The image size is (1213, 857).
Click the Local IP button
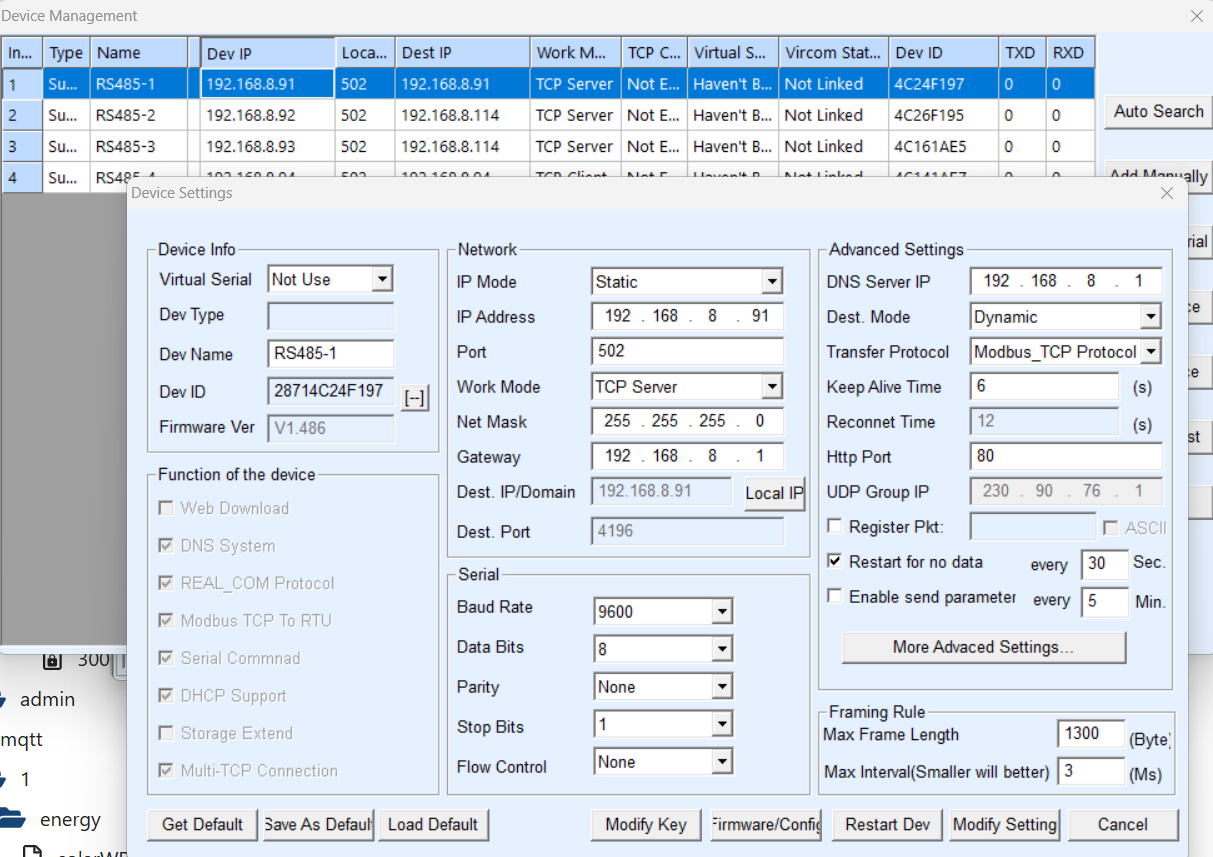coord(774,493)
